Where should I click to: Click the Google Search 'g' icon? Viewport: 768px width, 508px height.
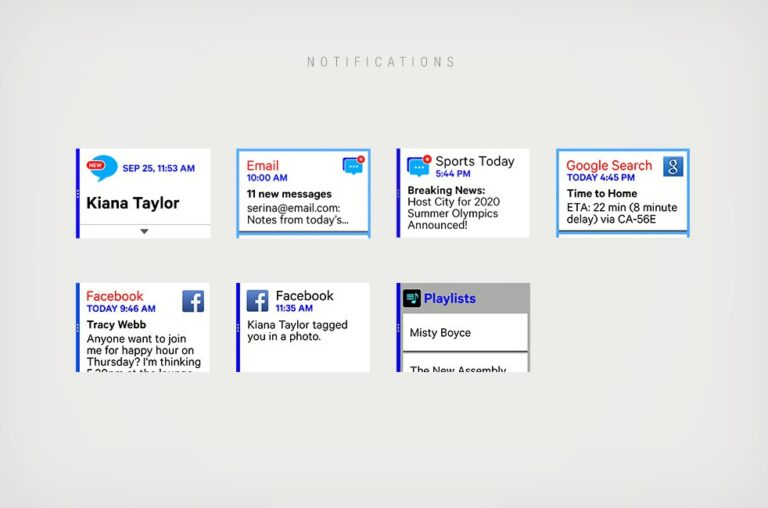[674, 166]
